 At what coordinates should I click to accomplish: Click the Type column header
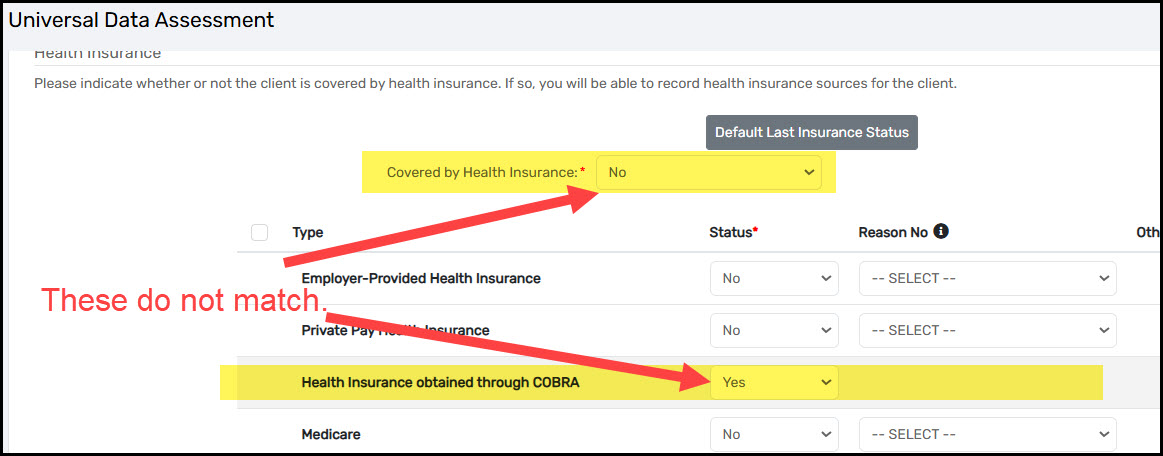point(308,233)
